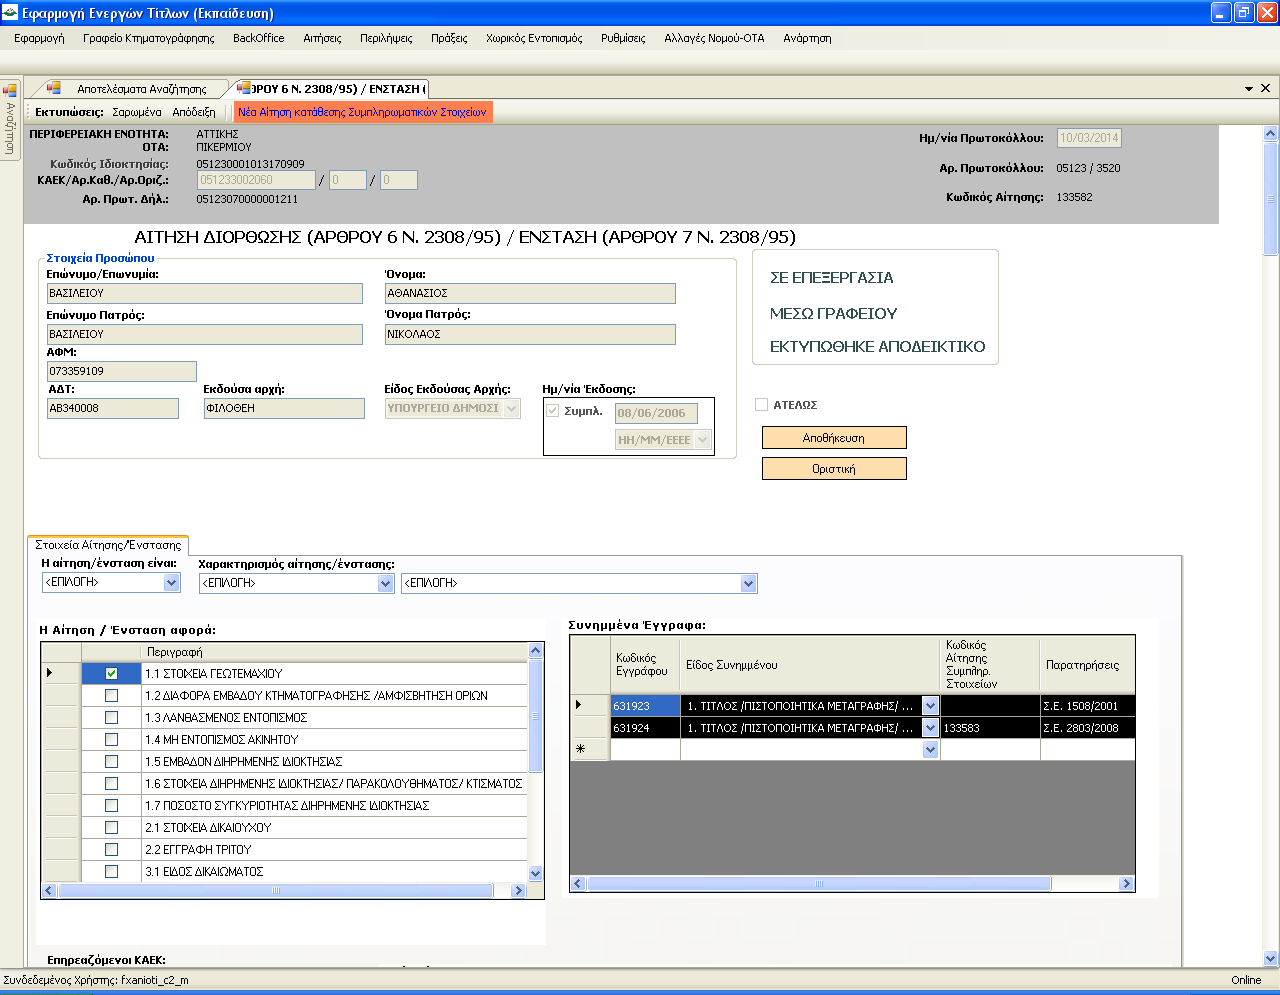Open the ΗΗ/ΜΜ/ΕΕΕΕ date dropdown
1280x995 pixels.
point(702,440)
